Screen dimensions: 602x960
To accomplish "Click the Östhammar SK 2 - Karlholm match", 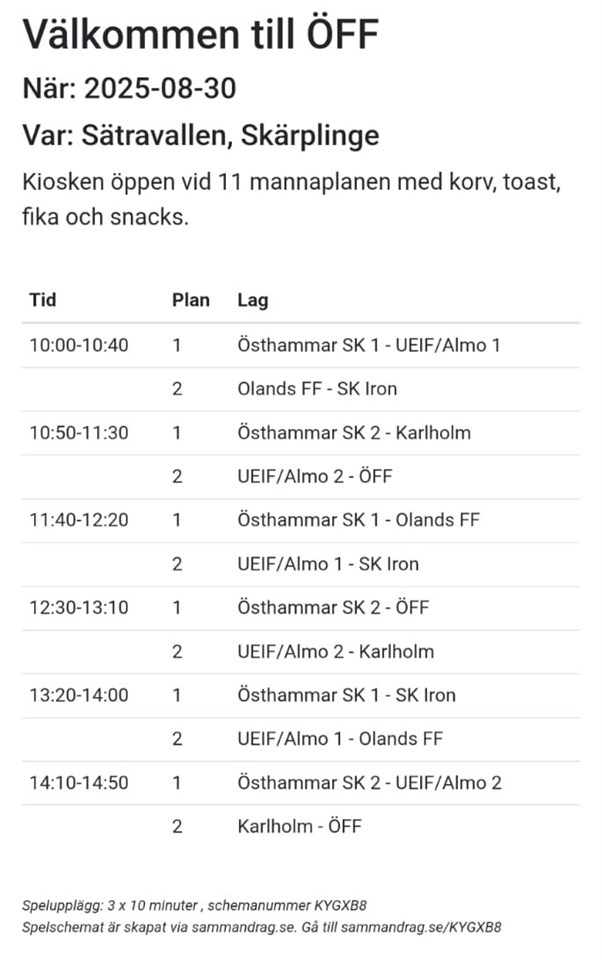I will point(354,433).
